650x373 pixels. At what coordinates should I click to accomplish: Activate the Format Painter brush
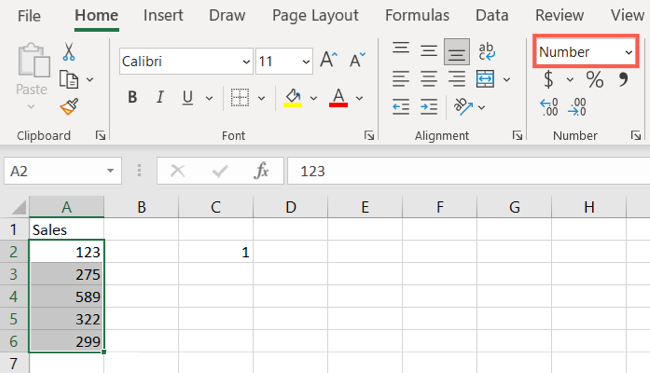click(69, 107)
